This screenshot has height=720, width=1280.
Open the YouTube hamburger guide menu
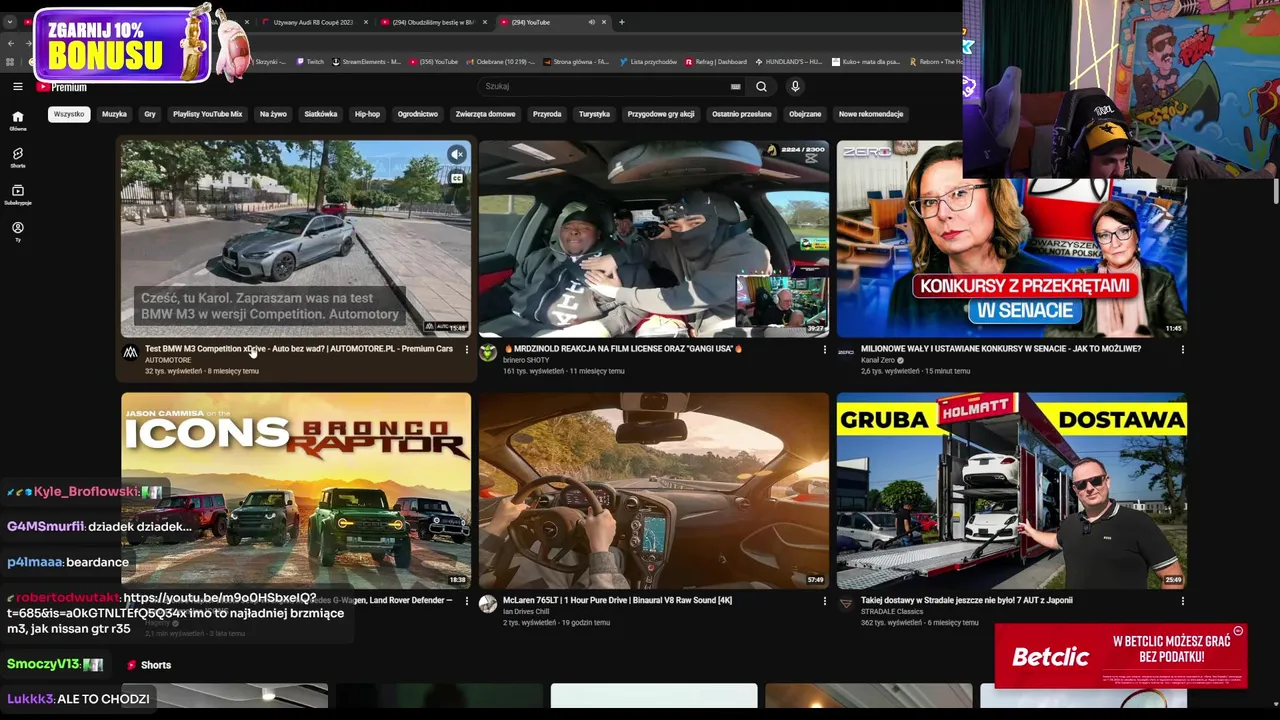tap(17, 87)
